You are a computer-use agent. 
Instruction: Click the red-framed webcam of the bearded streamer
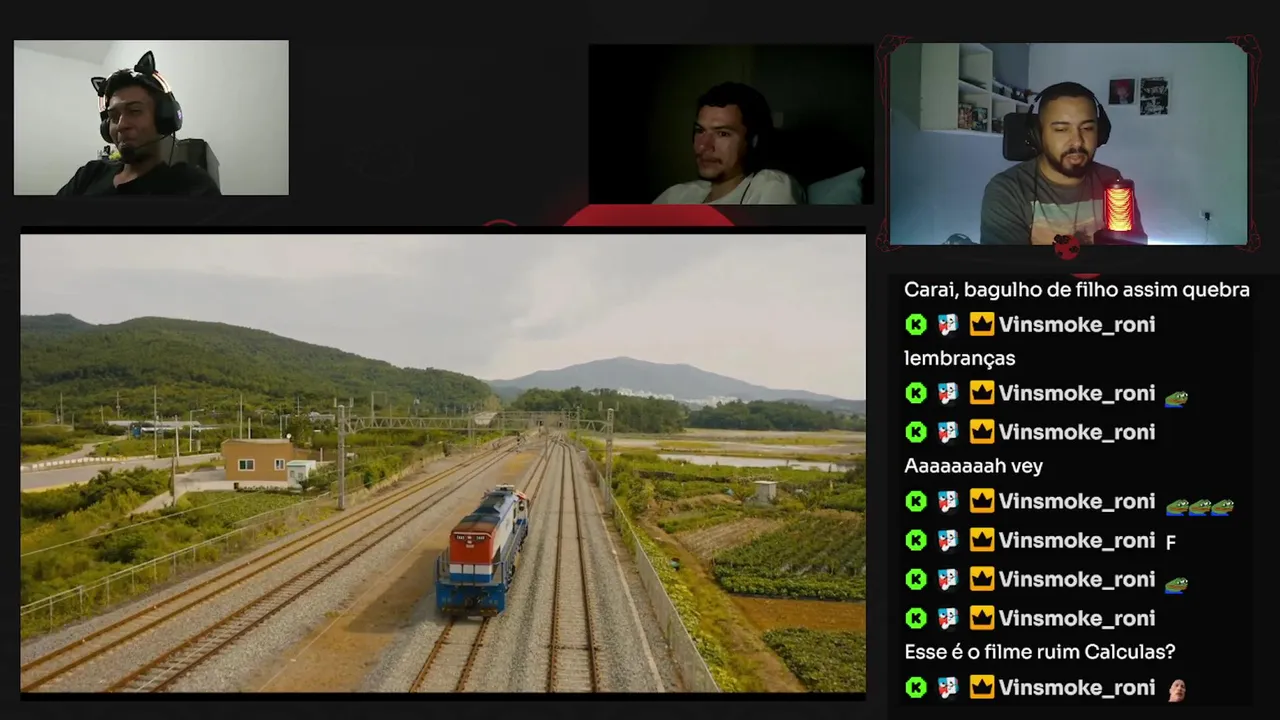tap(1068, 144)
